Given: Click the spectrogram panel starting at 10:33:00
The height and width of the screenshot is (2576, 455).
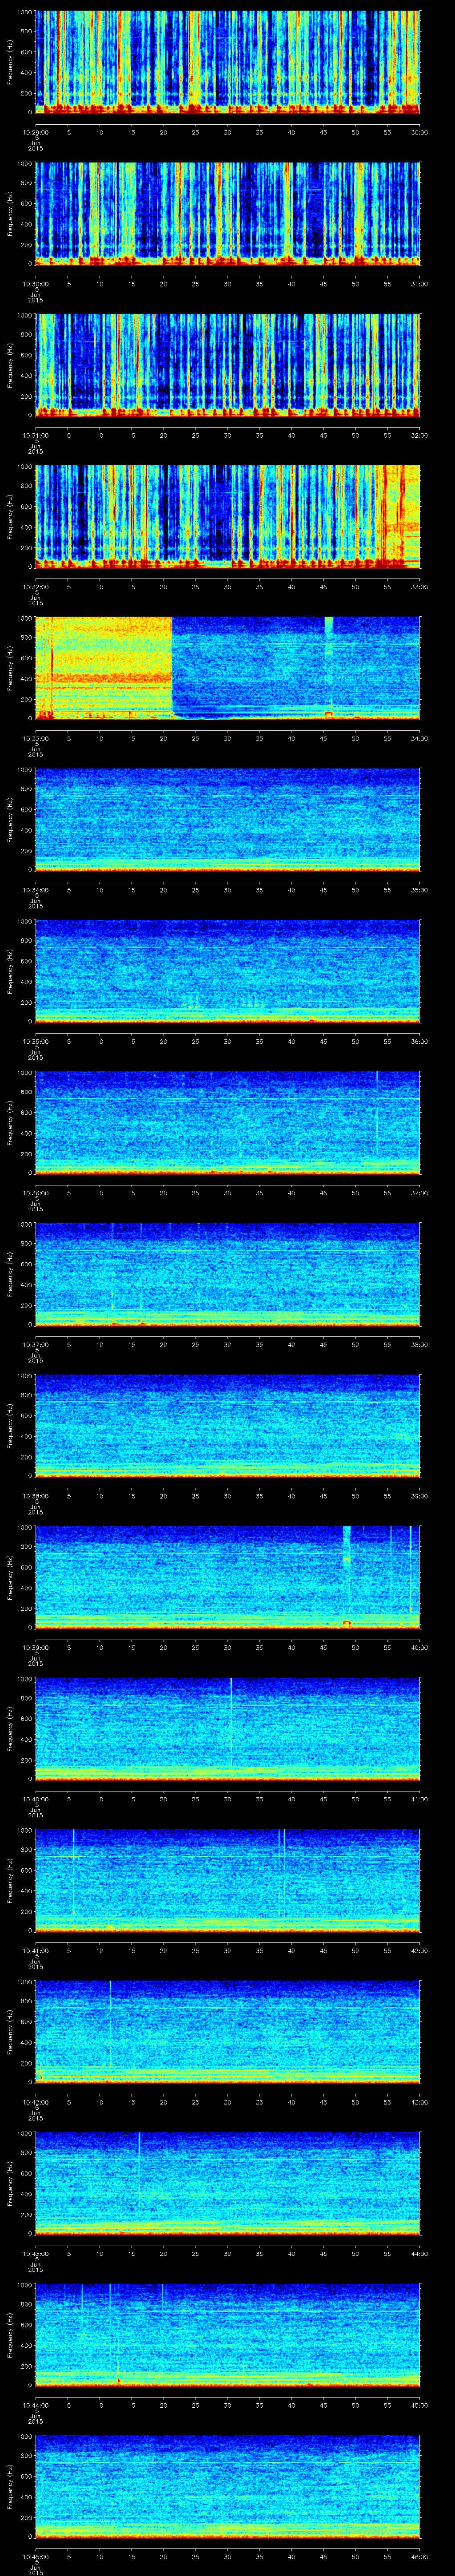Looking at the screenshot, I should [x=228, y=668].
